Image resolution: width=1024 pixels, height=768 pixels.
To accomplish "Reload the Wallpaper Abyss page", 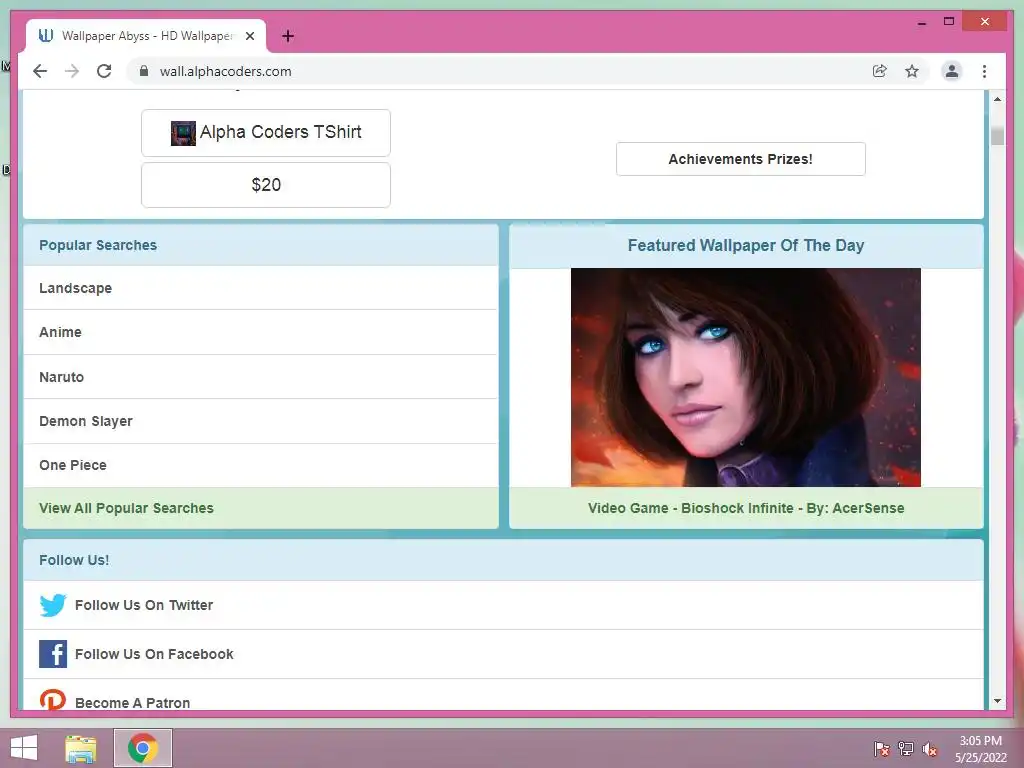I will [104, 71].
